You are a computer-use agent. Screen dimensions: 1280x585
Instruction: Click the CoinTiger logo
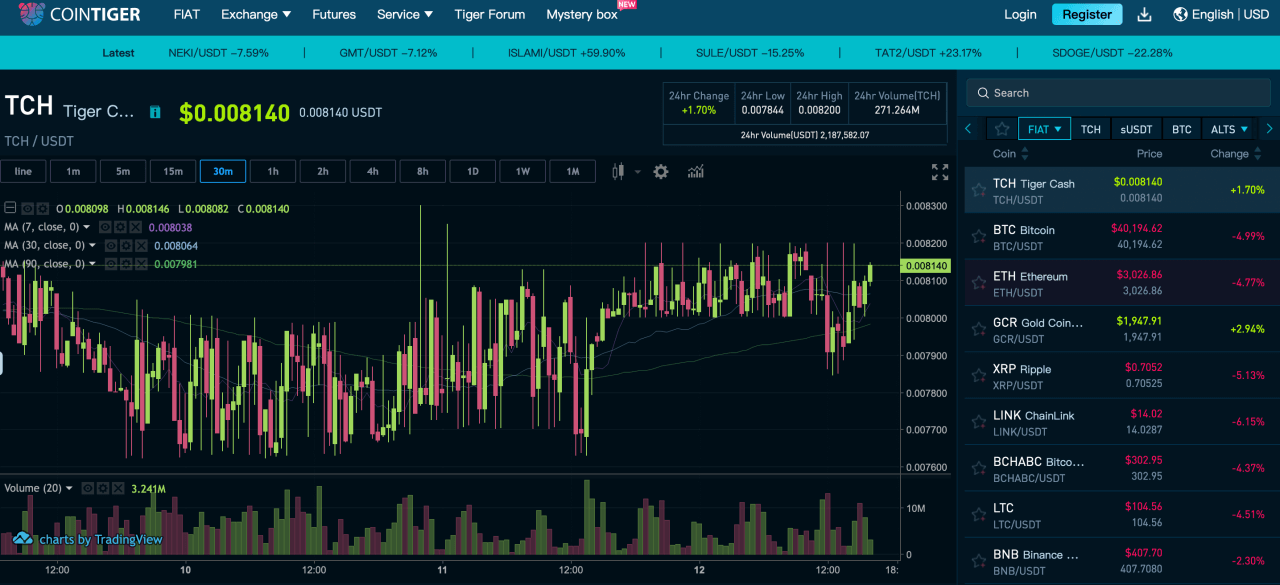click(80, 14)
